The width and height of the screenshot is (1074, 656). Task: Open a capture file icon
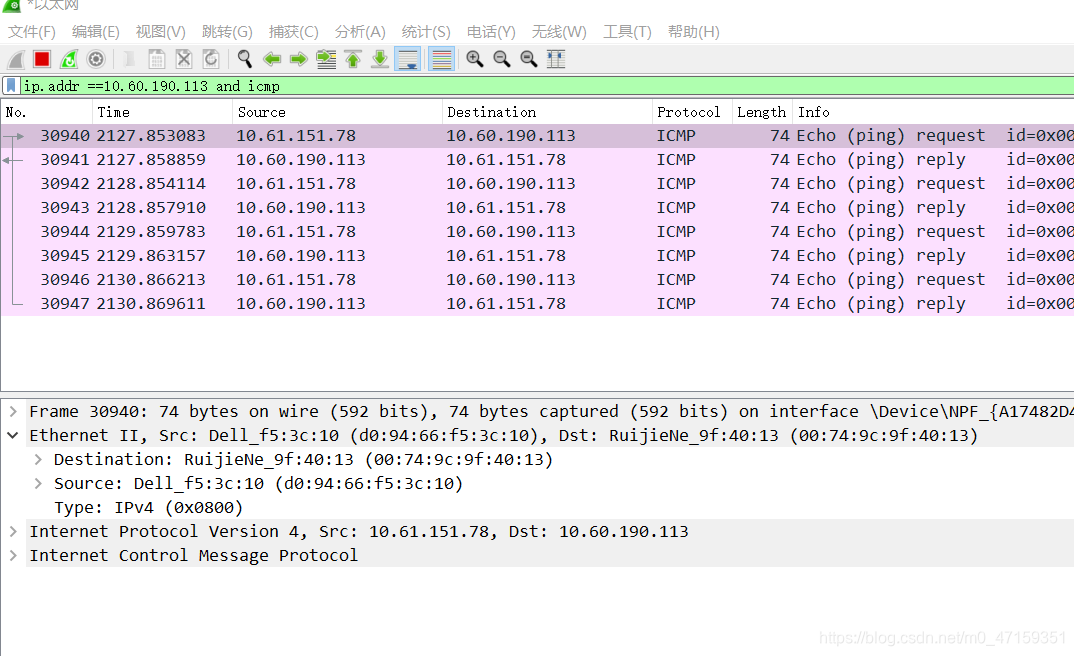click(x=129, y=60)
